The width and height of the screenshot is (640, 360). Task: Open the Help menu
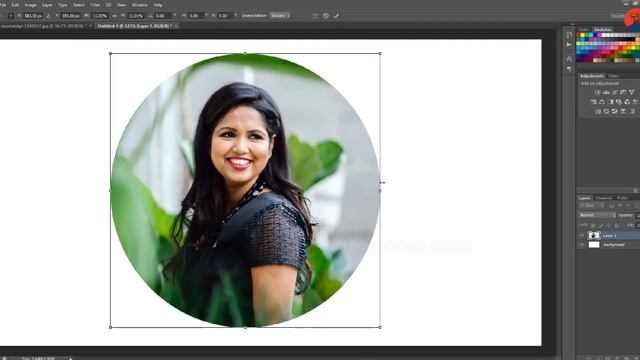[x=158, y=5]
